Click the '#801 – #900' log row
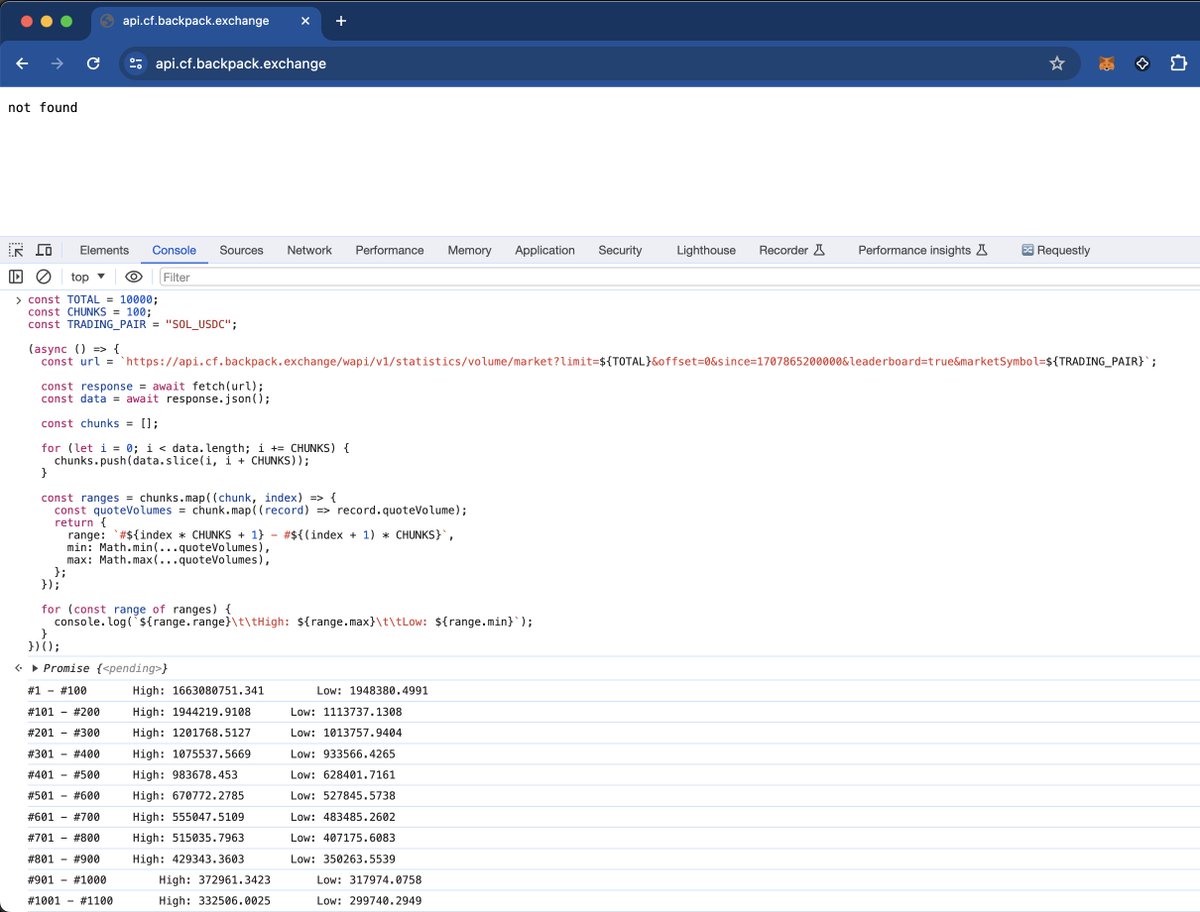The height and width of the screenshot is (912, 1200). [600, 859]
